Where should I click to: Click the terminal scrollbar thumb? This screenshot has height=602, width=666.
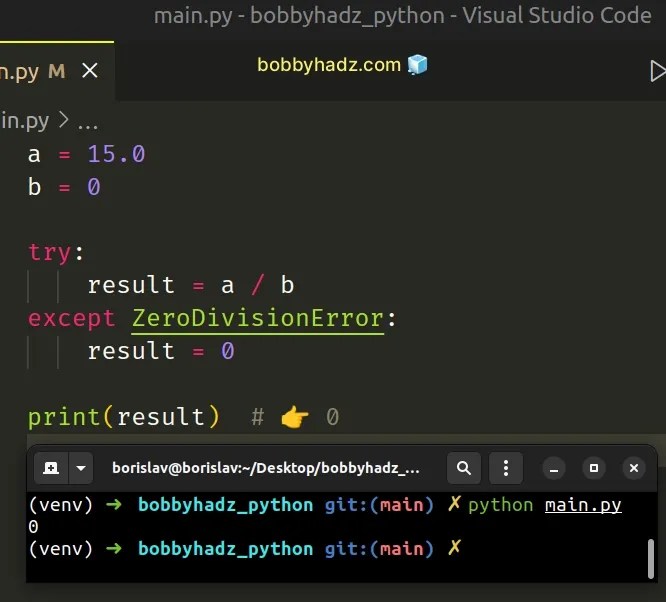[x=650, y=559]
